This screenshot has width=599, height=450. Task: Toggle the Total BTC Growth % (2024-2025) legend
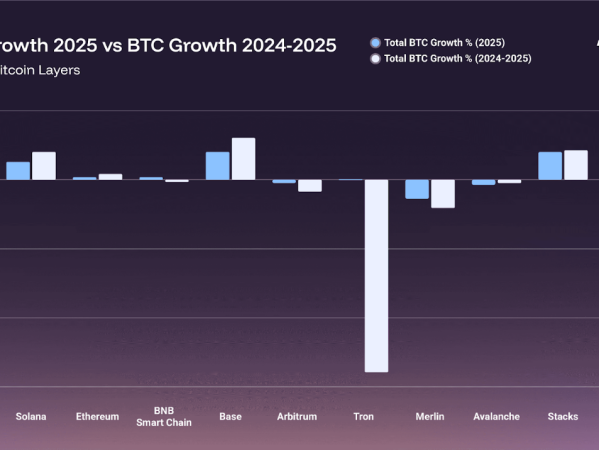click(451, 58)
